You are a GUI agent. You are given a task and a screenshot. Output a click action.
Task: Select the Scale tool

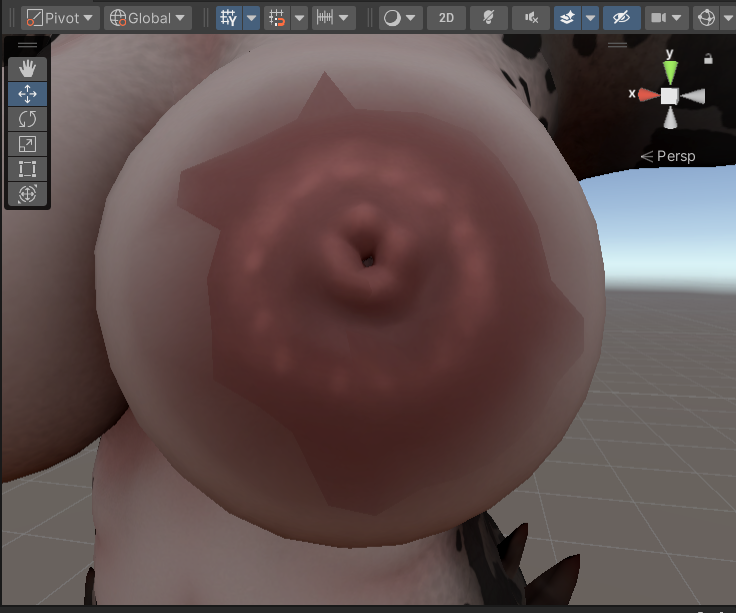[27, 144]
